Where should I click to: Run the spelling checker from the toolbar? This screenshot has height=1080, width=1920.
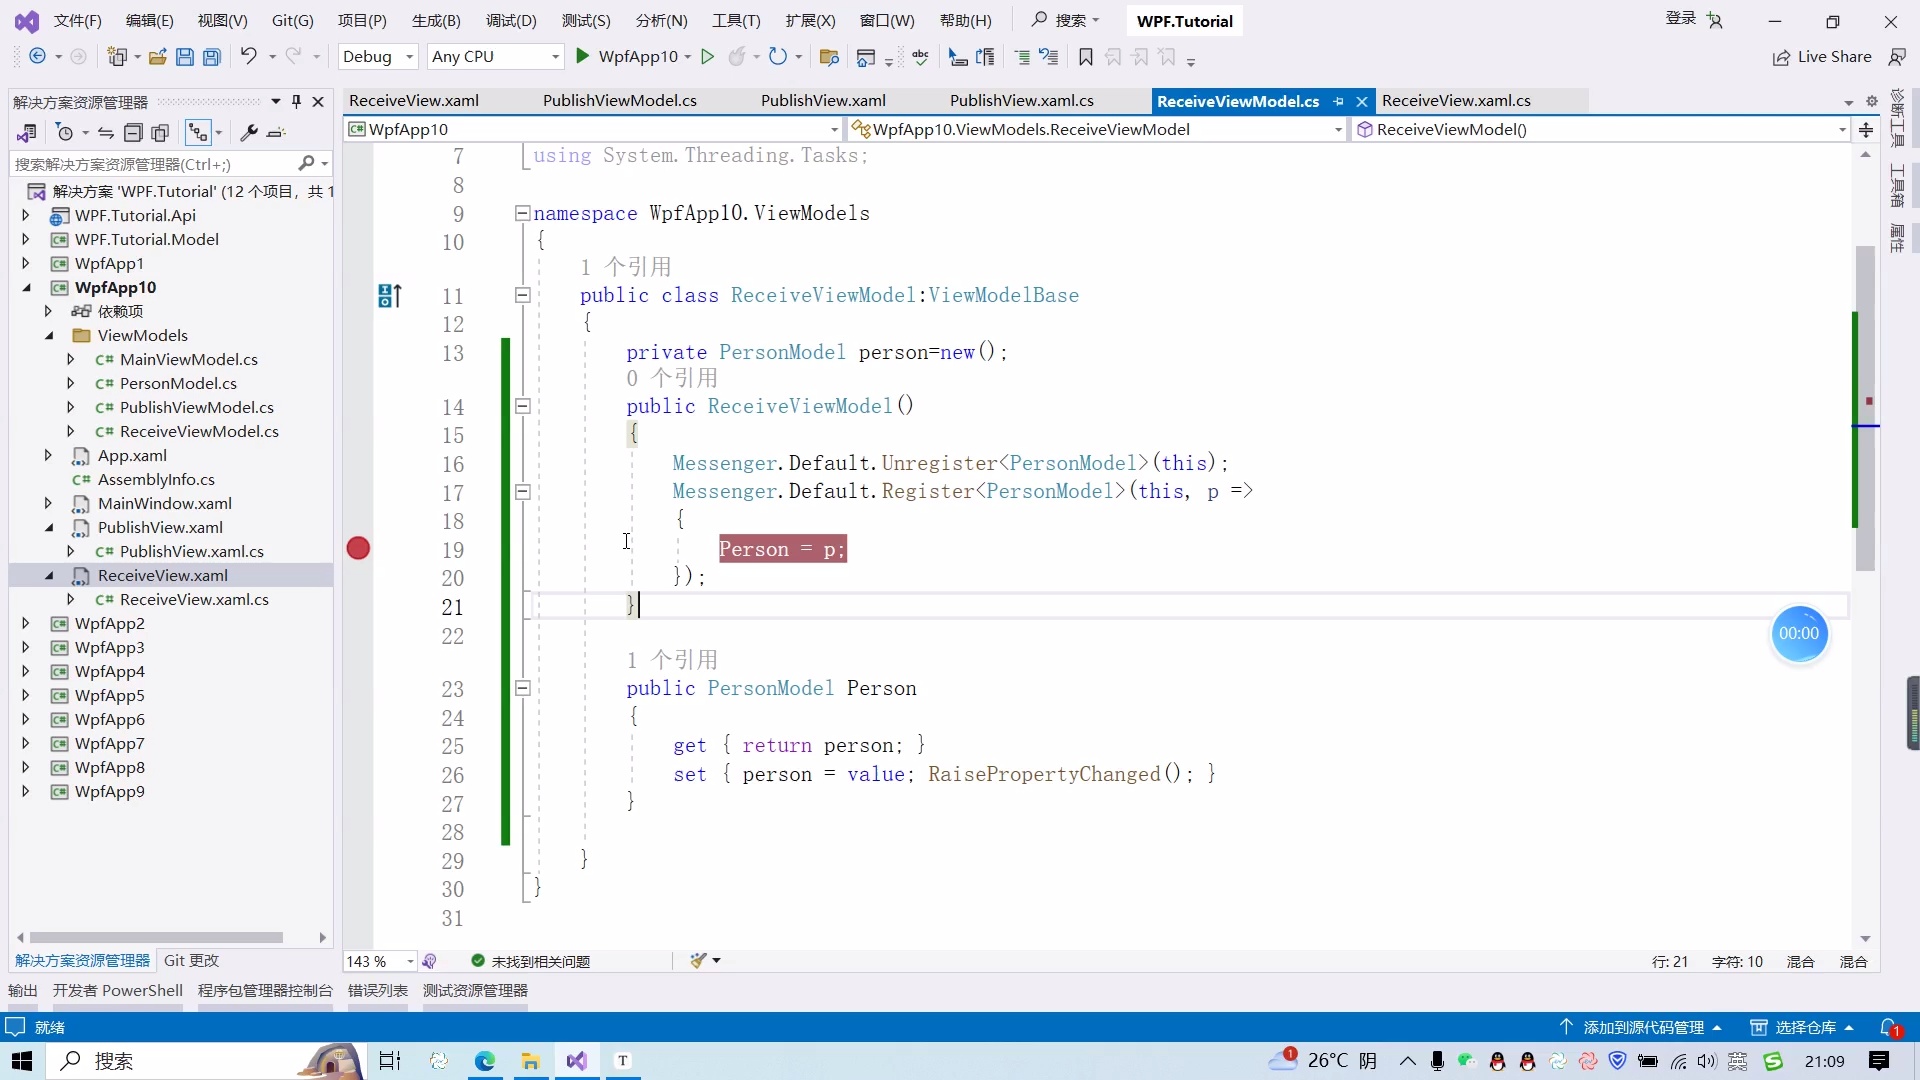[920, 57]
